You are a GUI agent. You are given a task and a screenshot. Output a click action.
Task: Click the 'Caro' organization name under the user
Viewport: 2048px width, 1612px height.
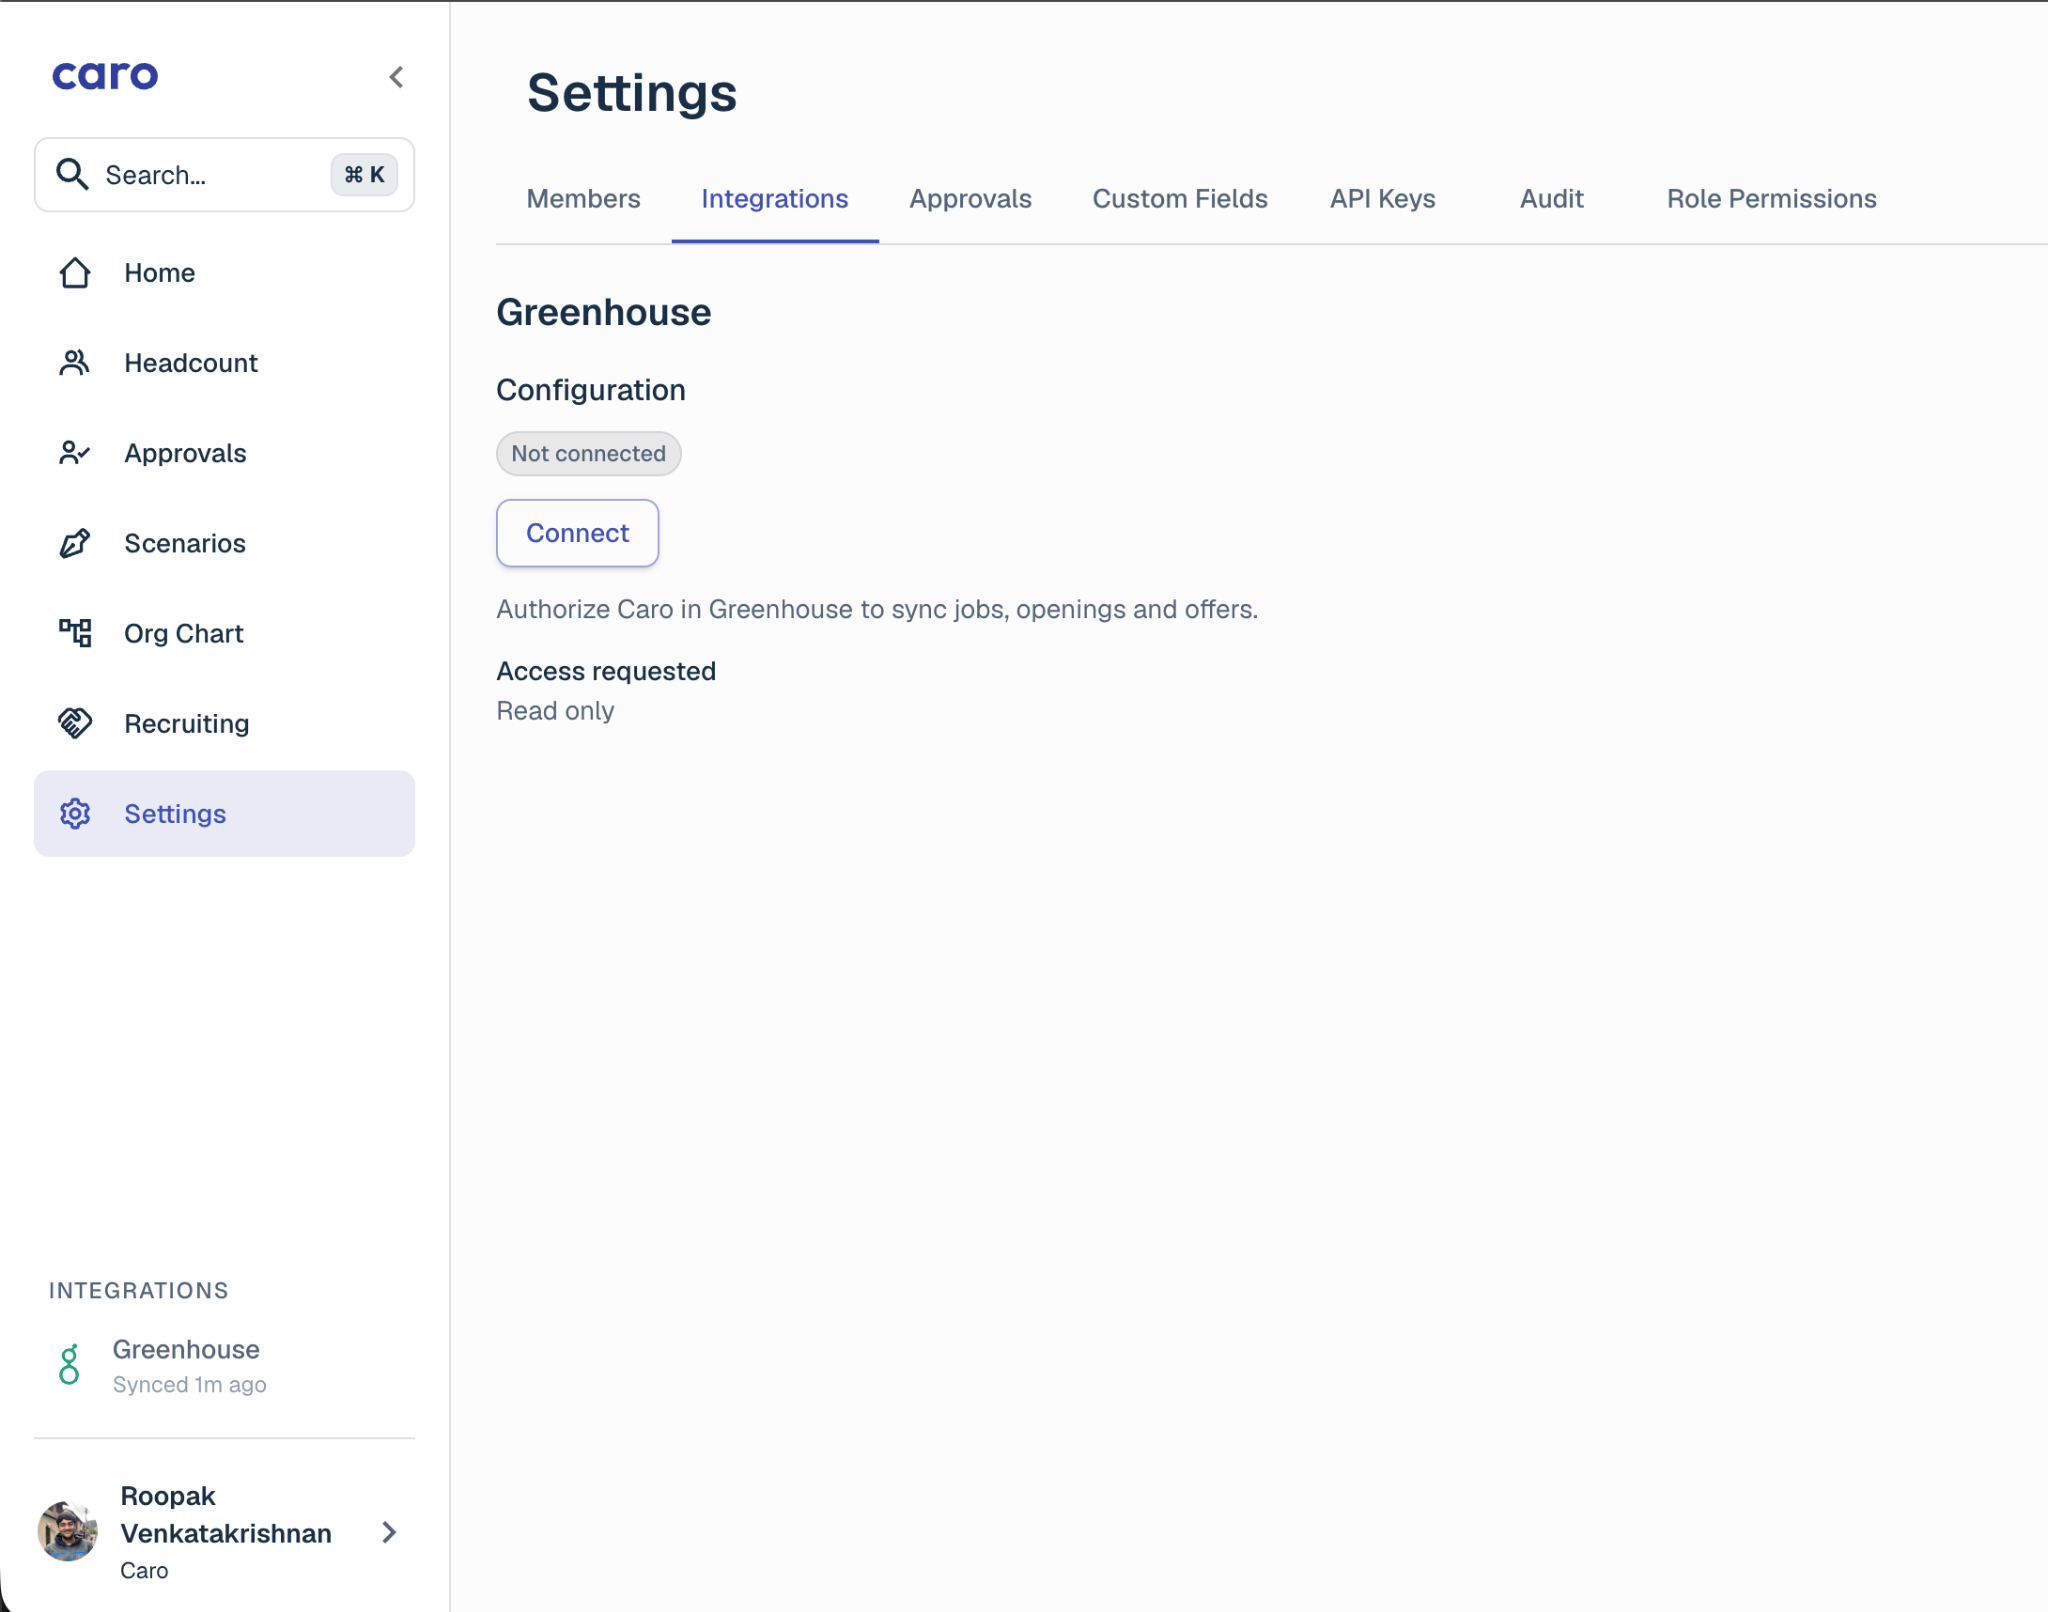pos(144,1571)
